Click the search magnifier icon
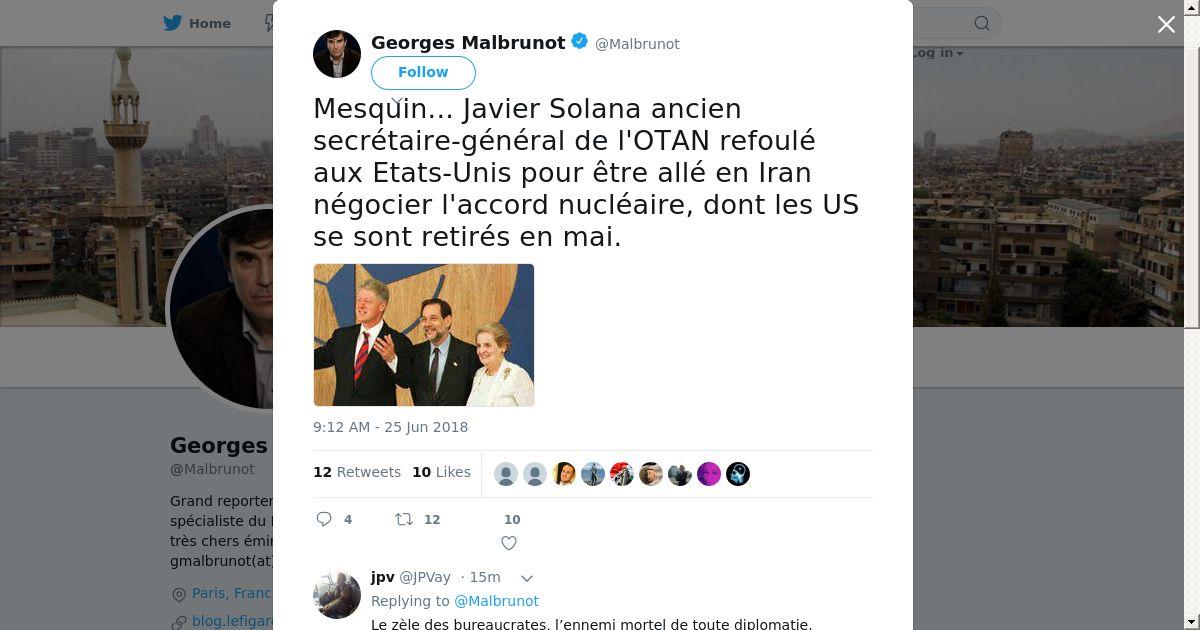 point(982,23)
